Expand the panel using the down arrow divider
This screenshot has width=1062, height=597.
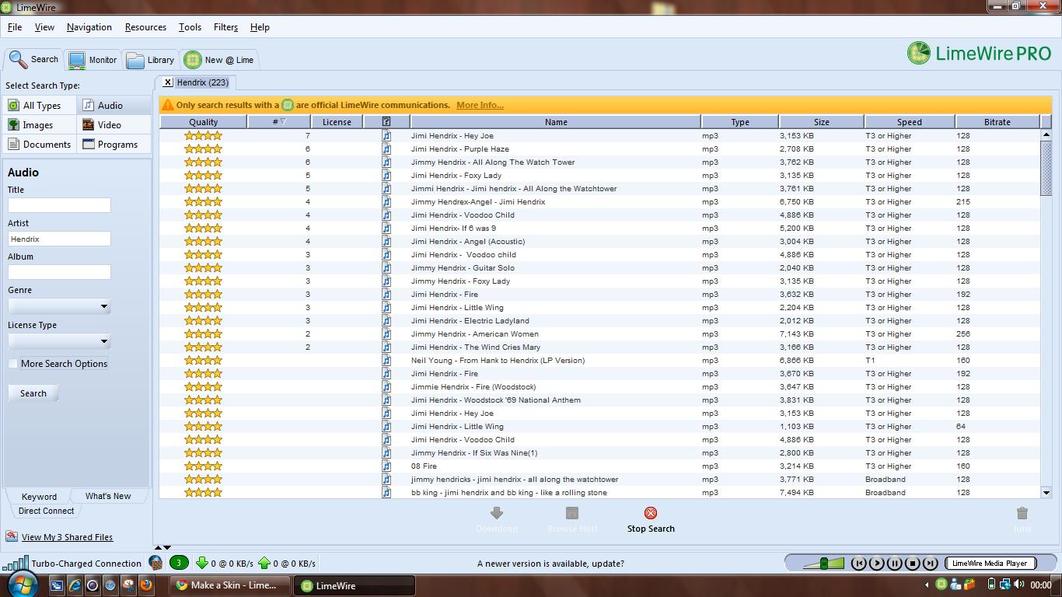[167, 547]
